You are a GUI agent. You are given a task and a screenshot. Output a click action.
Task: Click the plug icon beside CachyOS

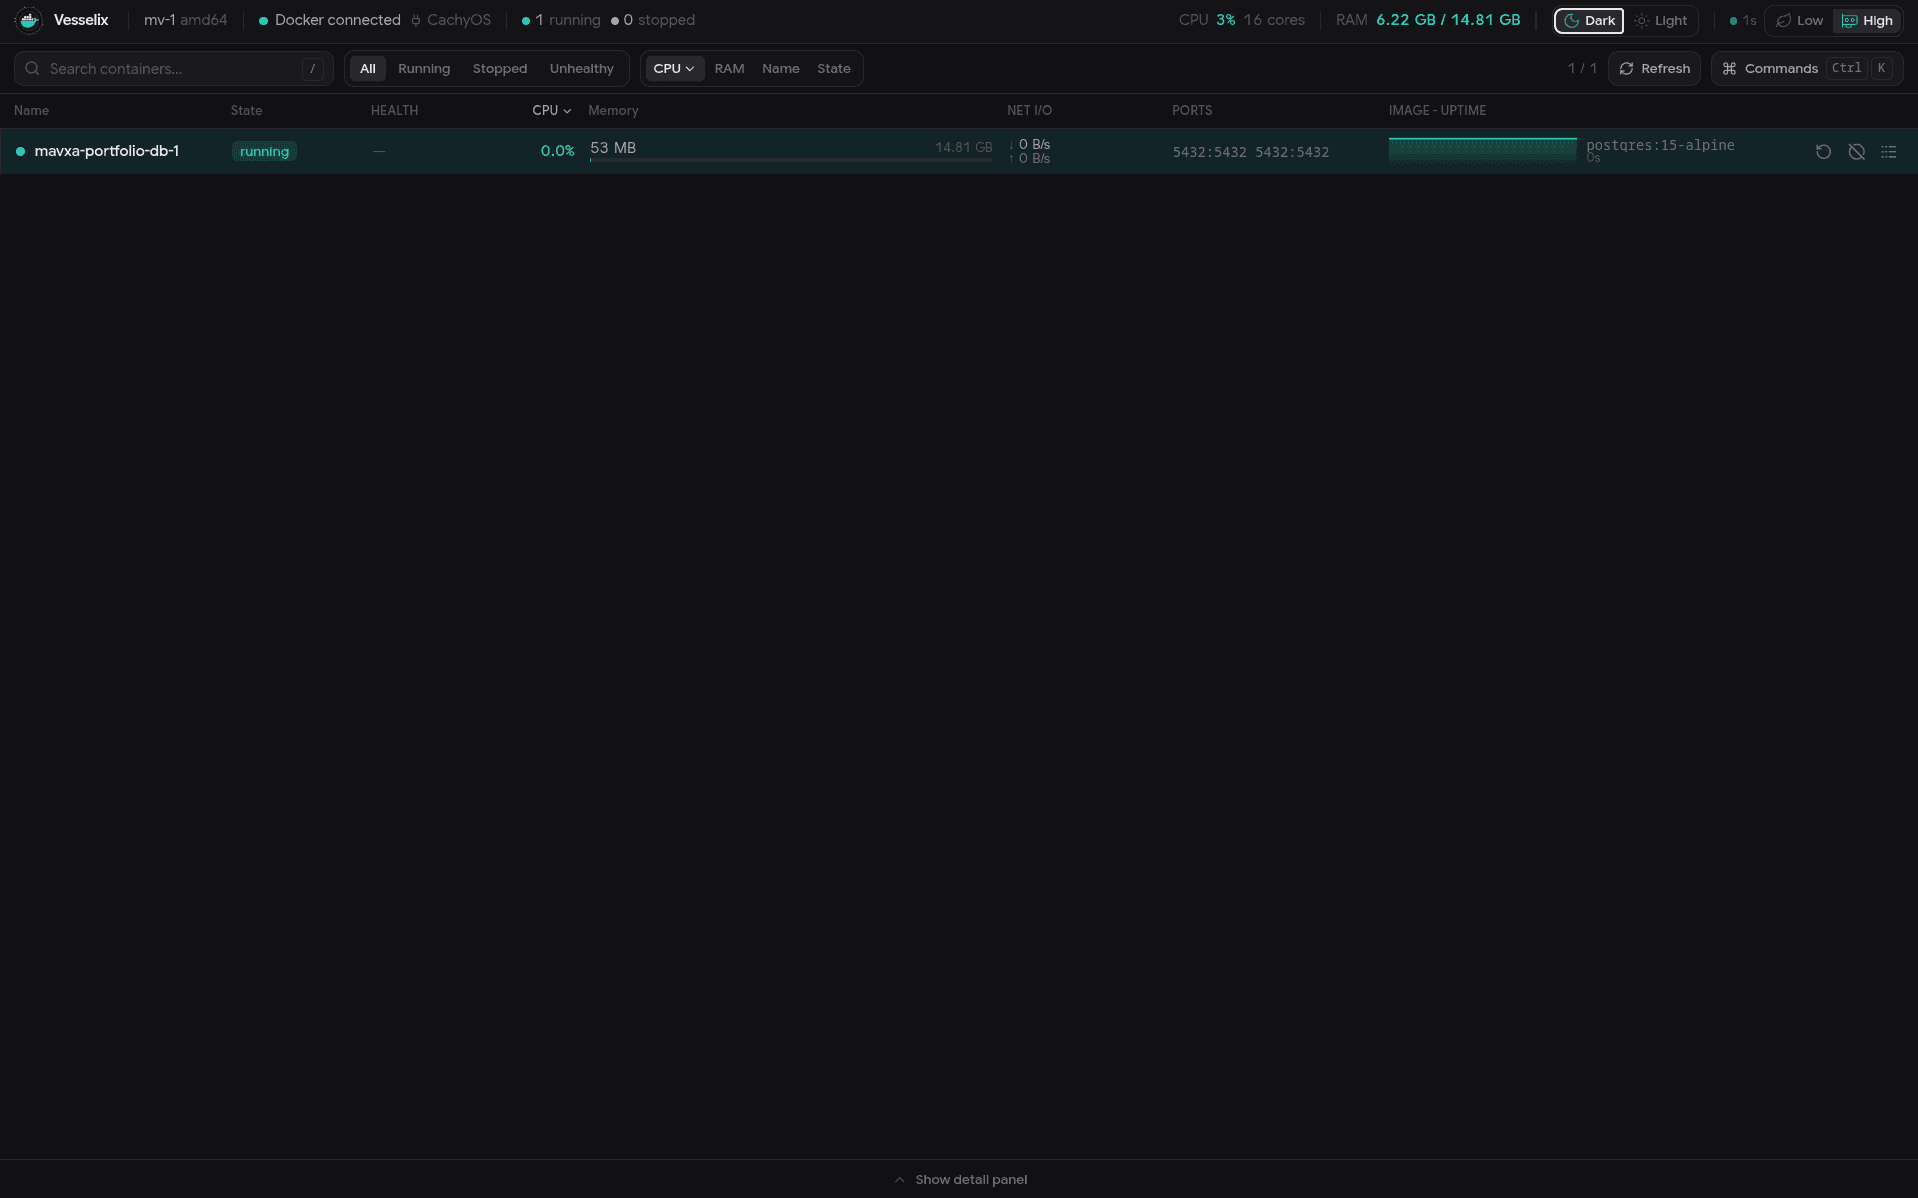point(416,21)
